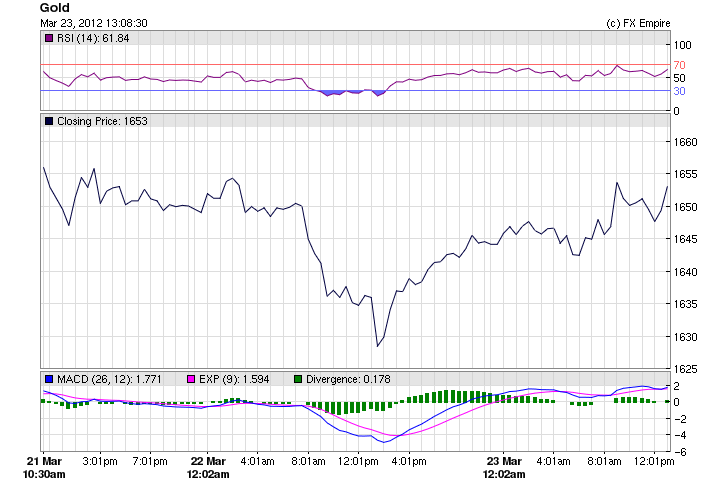Click the lowest trough of the price line
This screenshot has width=710, height=487.
click(377, 346)
